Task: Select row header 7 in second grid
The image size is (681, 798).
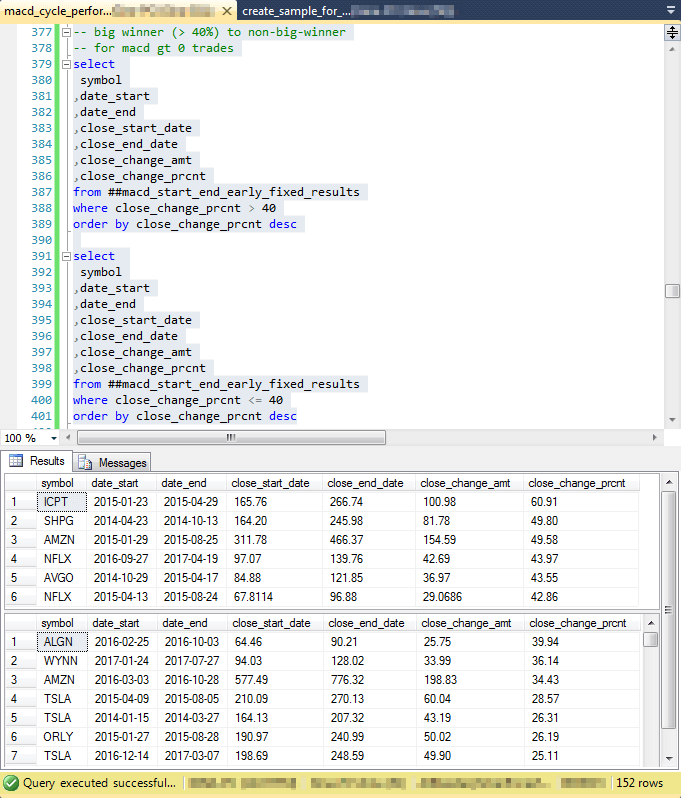Action: [20, 756]
